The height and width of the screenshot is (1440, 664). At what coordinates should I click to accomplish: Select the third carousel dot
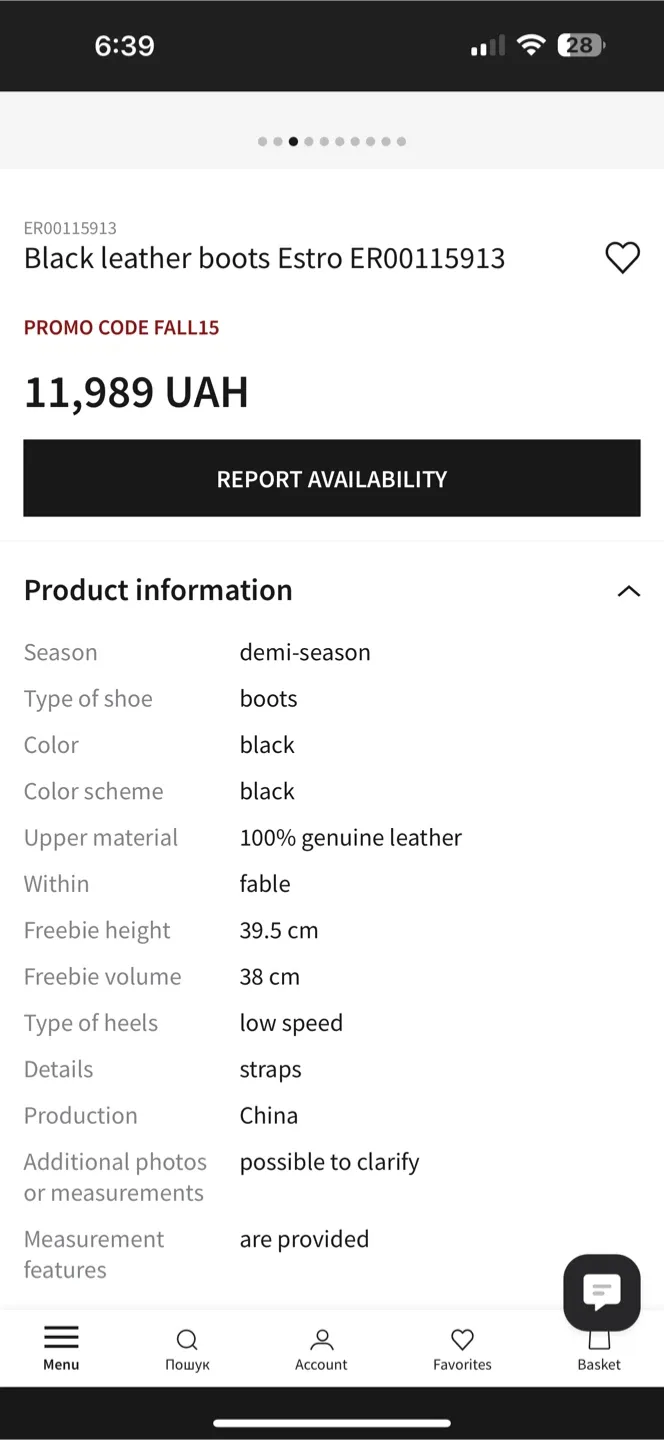tap(293, 141)
